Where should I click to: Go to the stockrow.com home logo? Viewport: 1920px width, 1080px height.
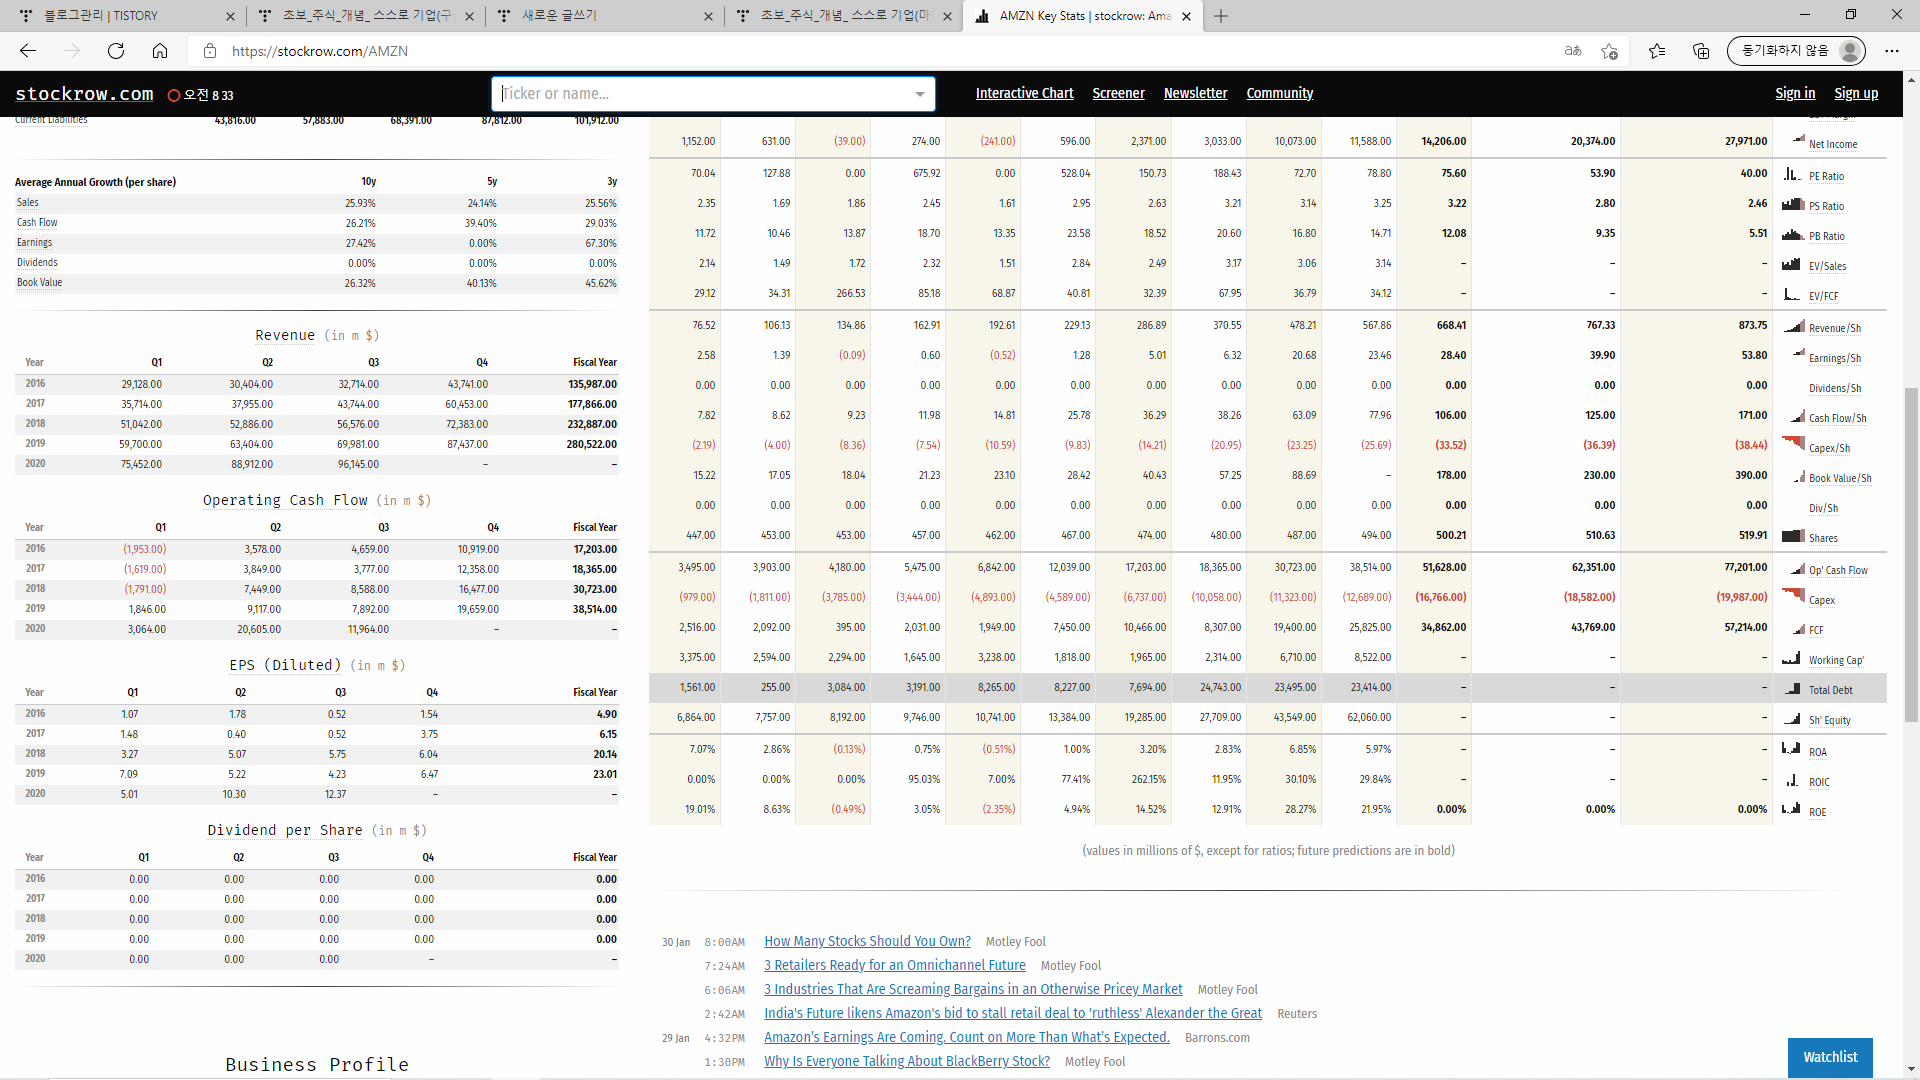click(x=84, y=94)
